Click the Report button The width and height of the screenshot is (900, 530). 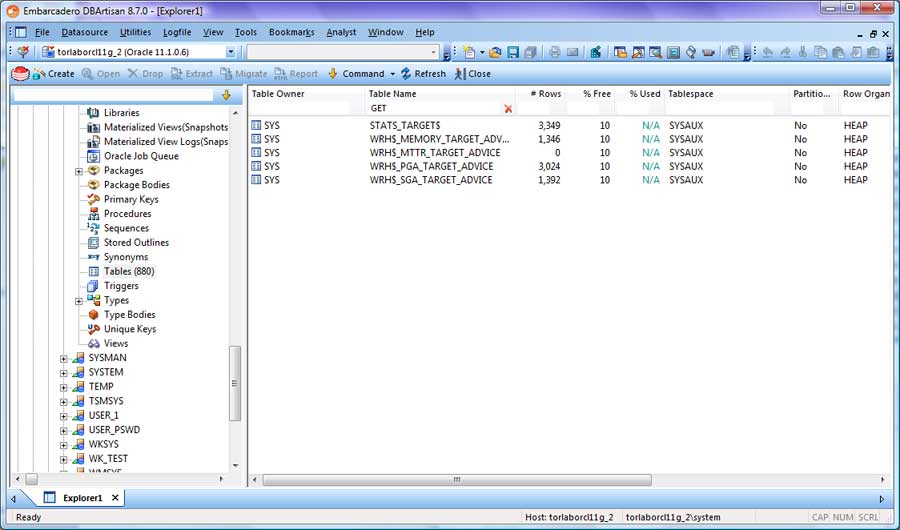(x=296, y=74)
